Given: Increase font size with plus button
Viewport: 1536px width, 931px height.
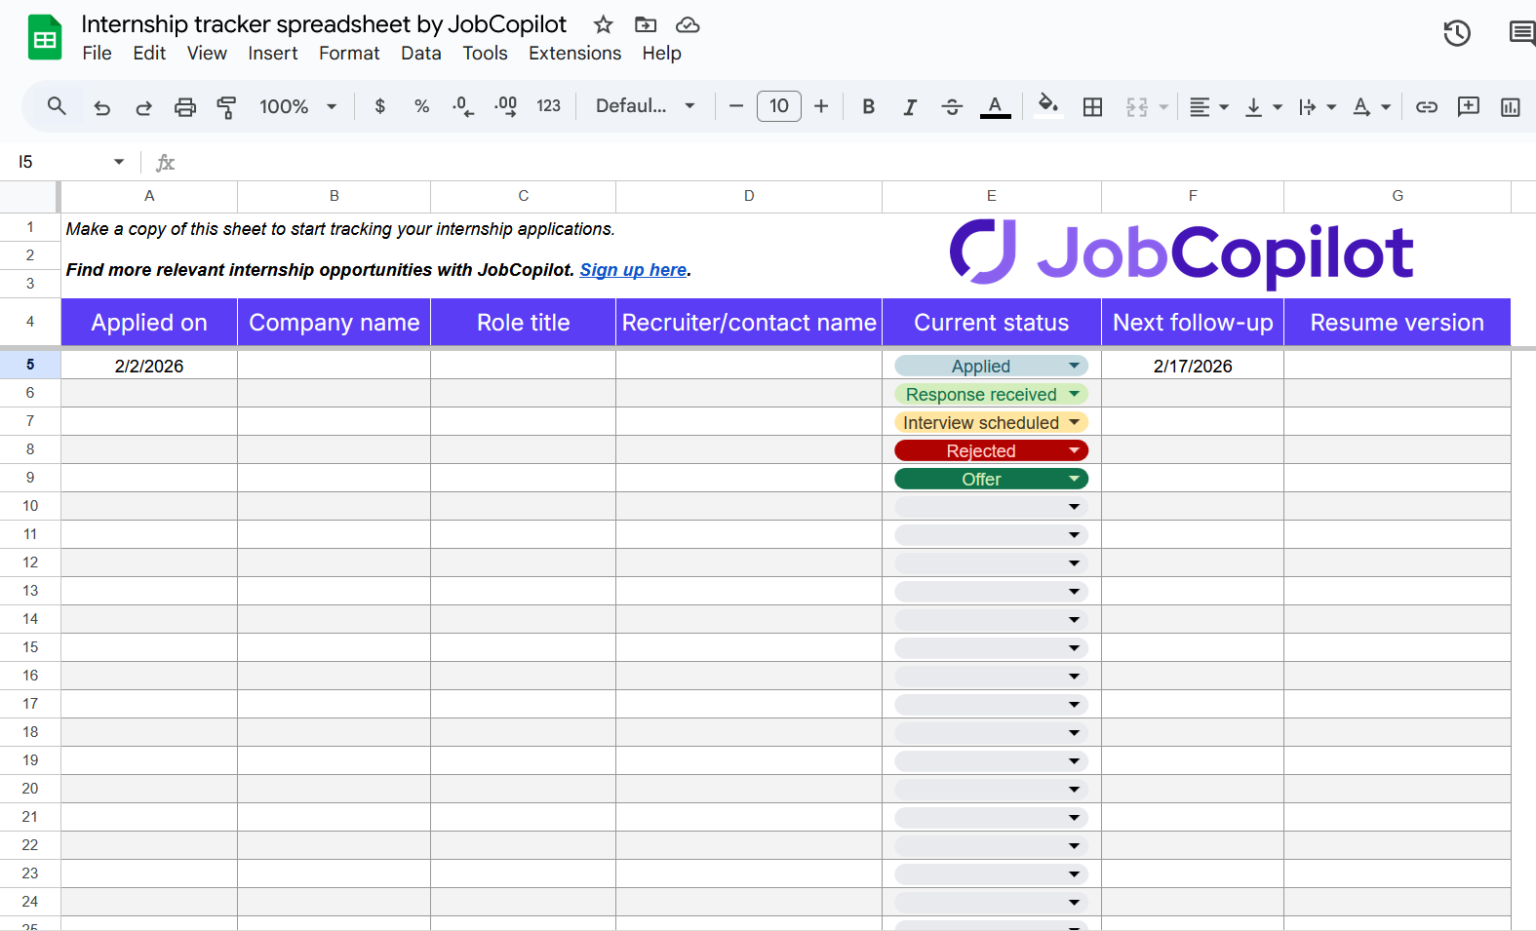Looking at the screenshot, I should pos(821,106).
